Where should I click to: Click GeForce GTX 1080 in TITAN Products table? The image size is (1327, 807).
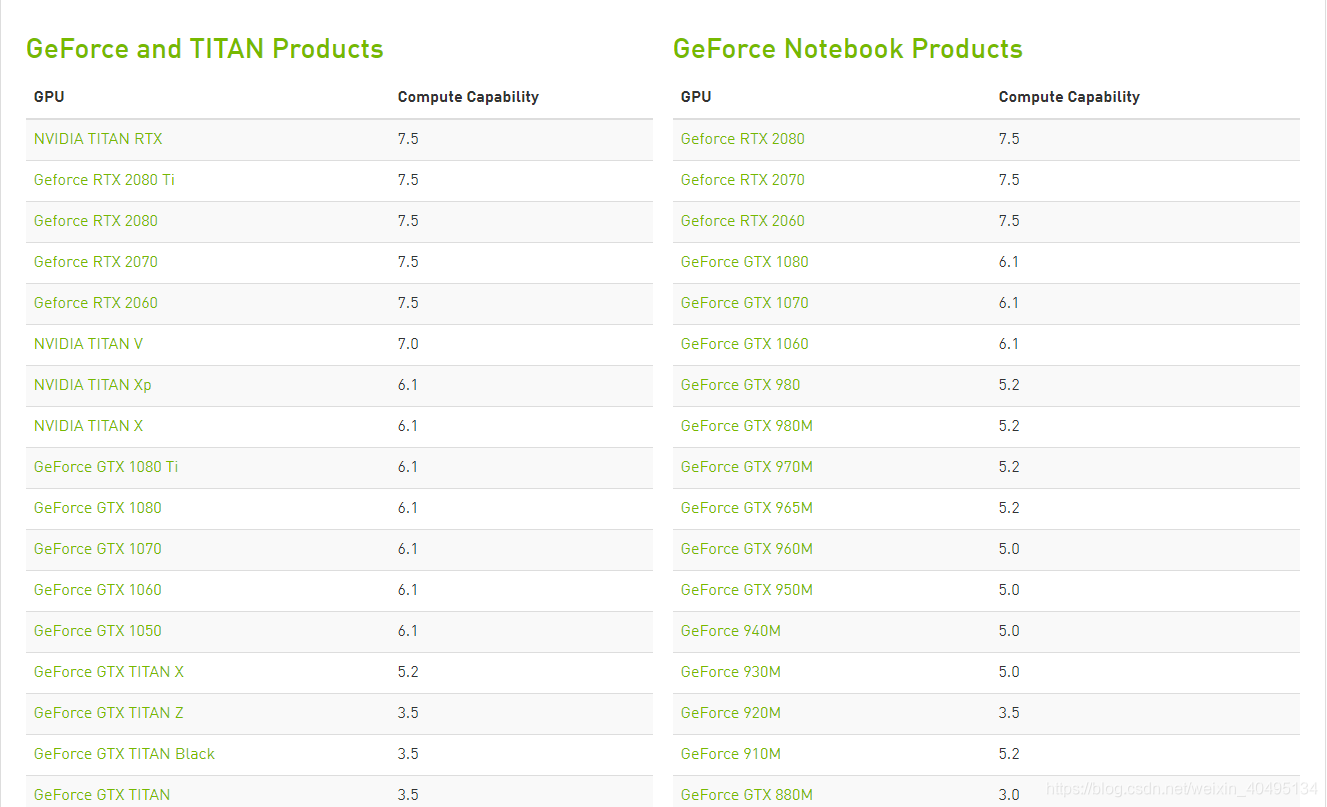98,508
